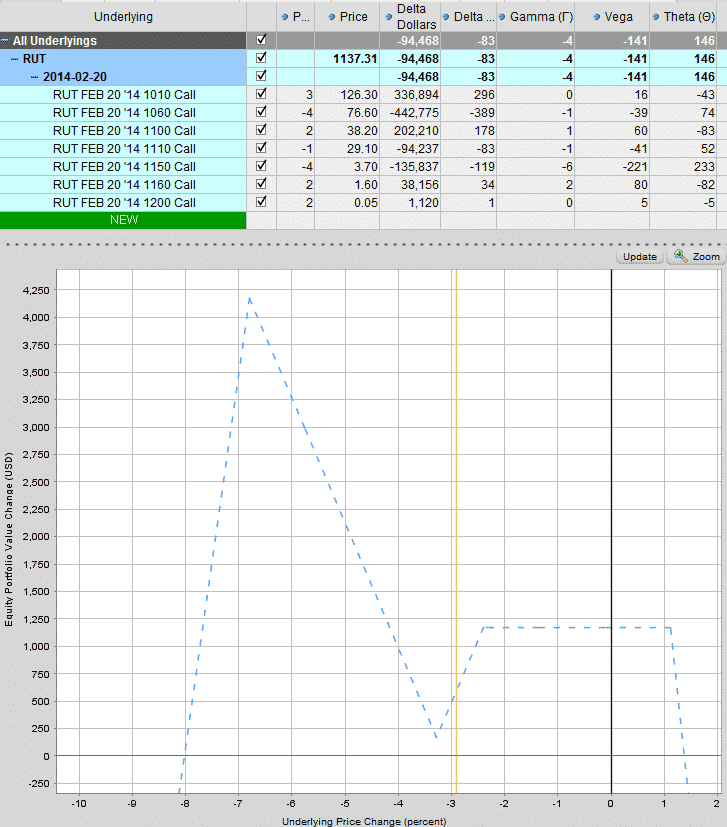Sort by the Gamma column header
The image size is (727, 827).
535,16
